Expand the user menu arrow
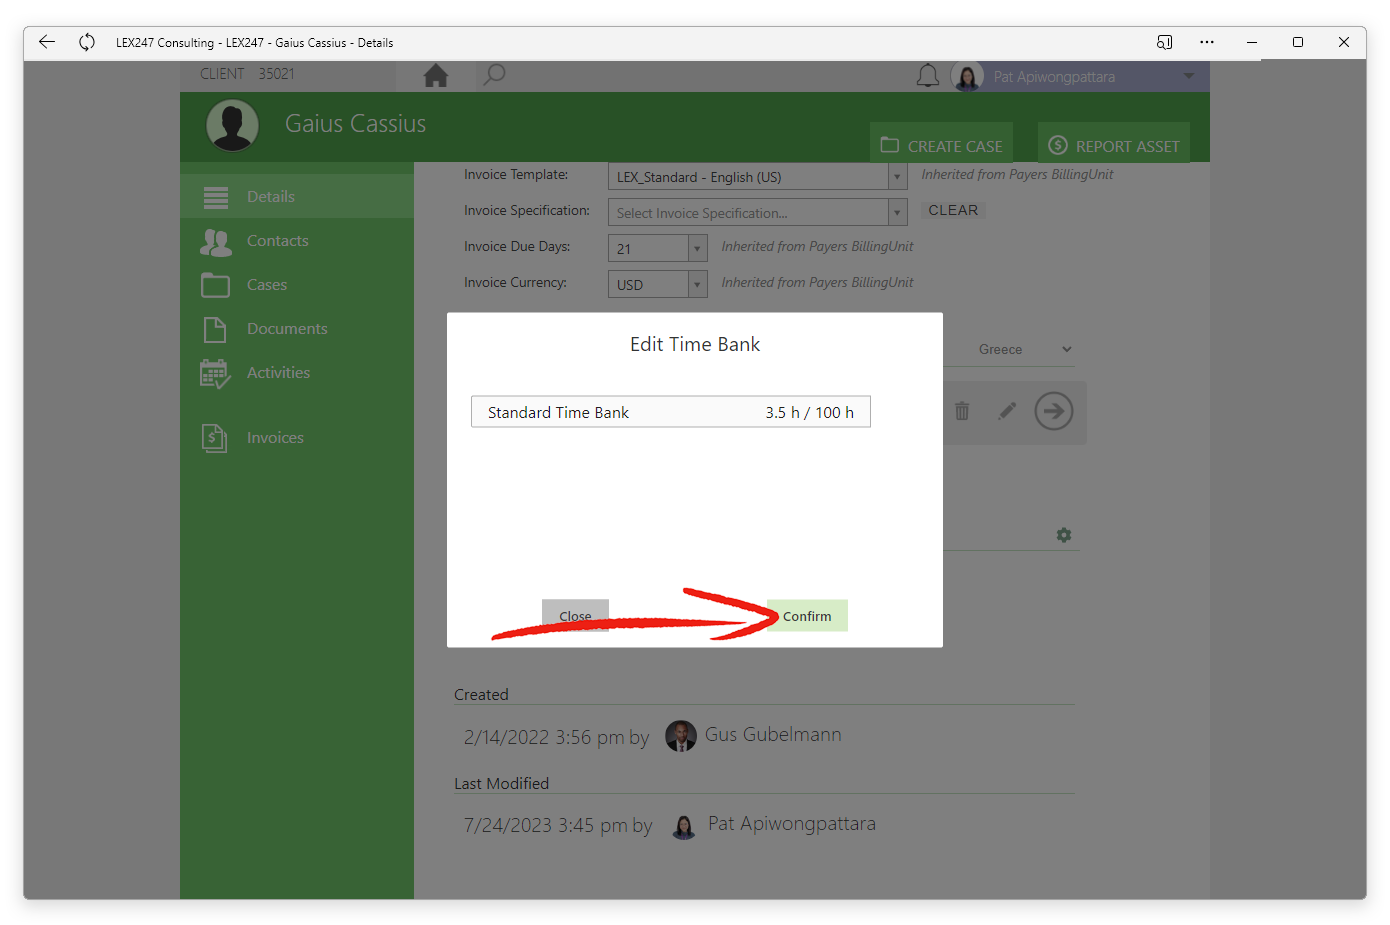 [x=1189, y=76]
